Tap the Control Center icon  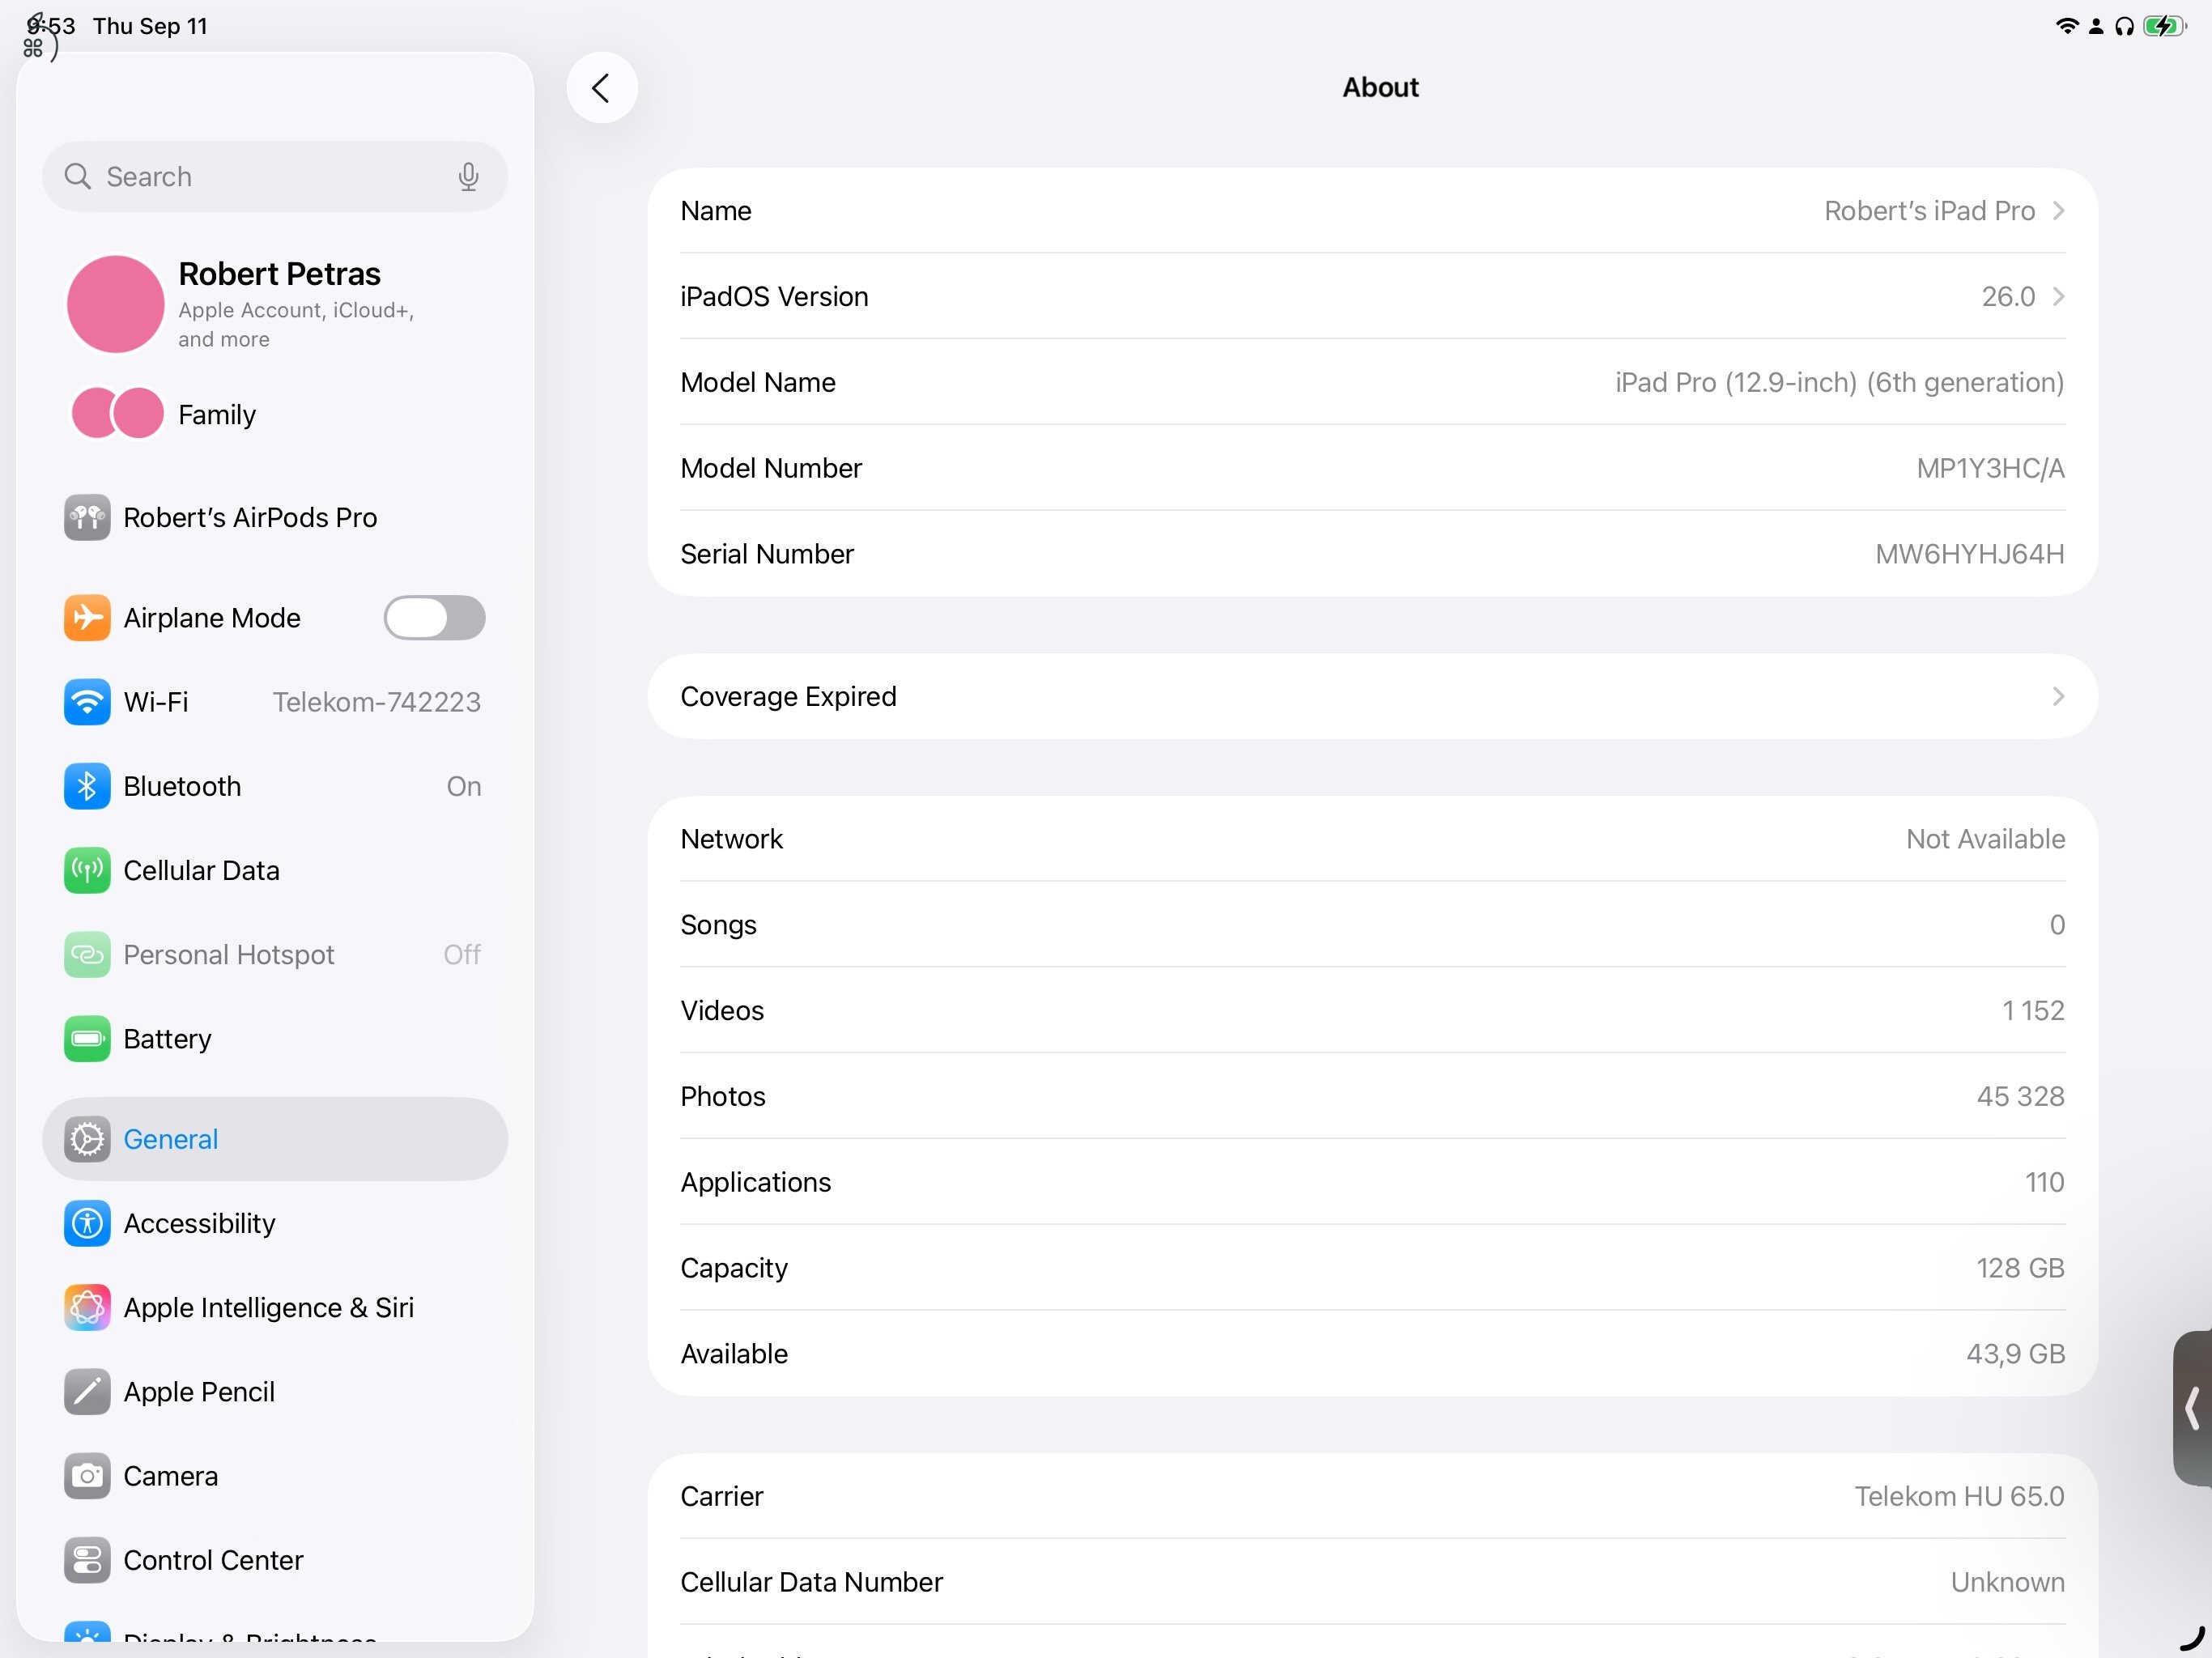(87, 1560)
